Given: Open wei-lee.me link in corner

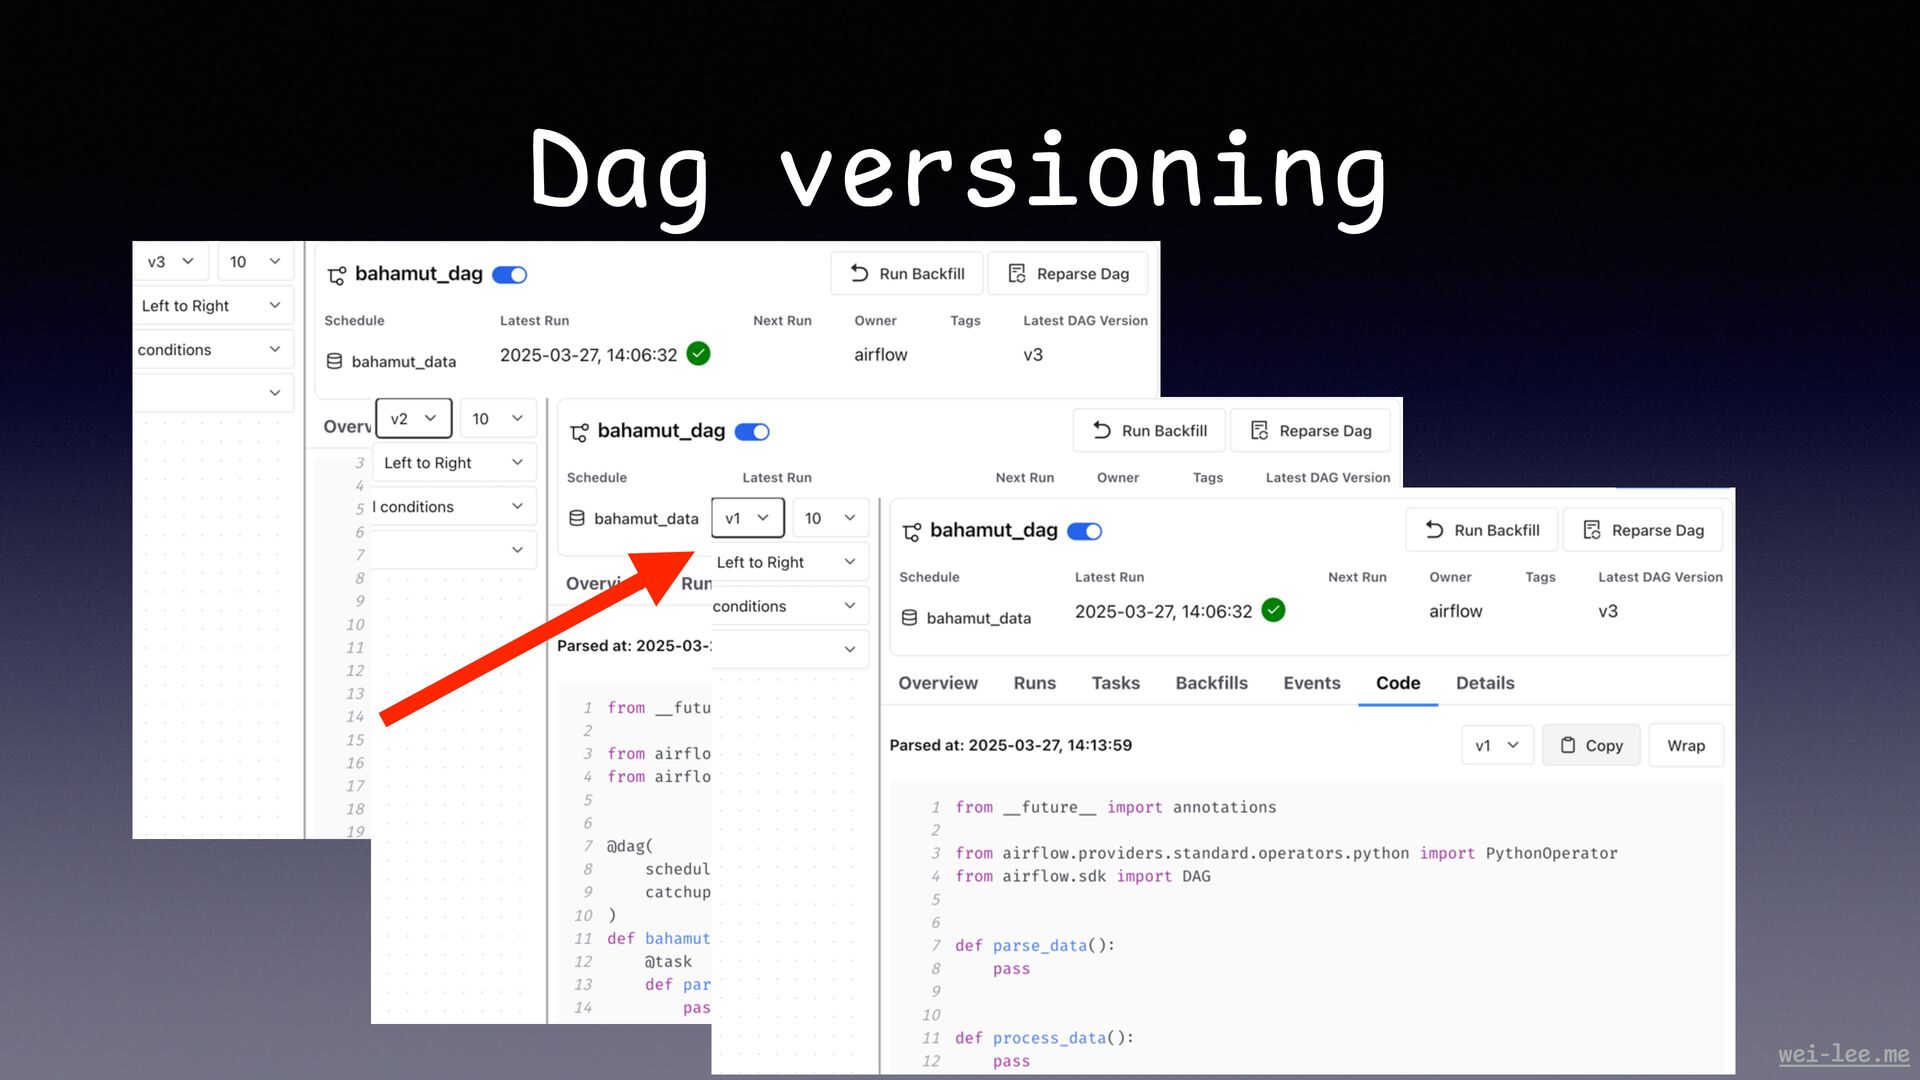Looking at the screenshot, I should 1843,1054.
